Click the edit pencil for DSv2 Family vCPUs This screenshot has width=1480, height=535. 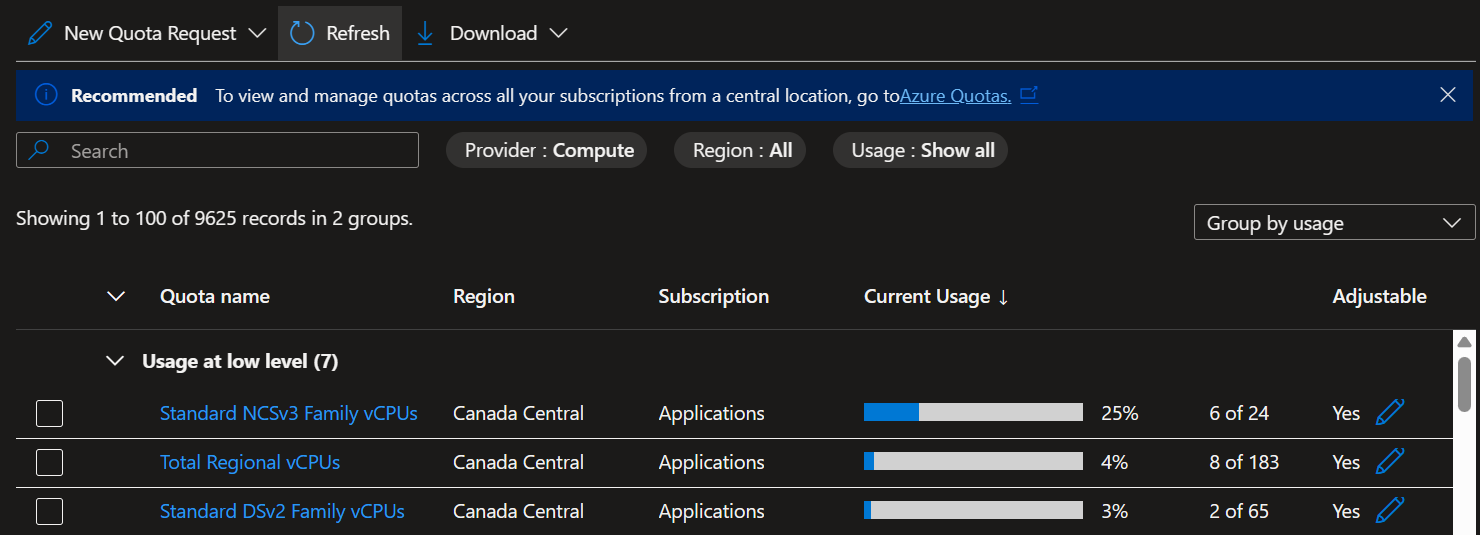click(x=1390, y=510)
